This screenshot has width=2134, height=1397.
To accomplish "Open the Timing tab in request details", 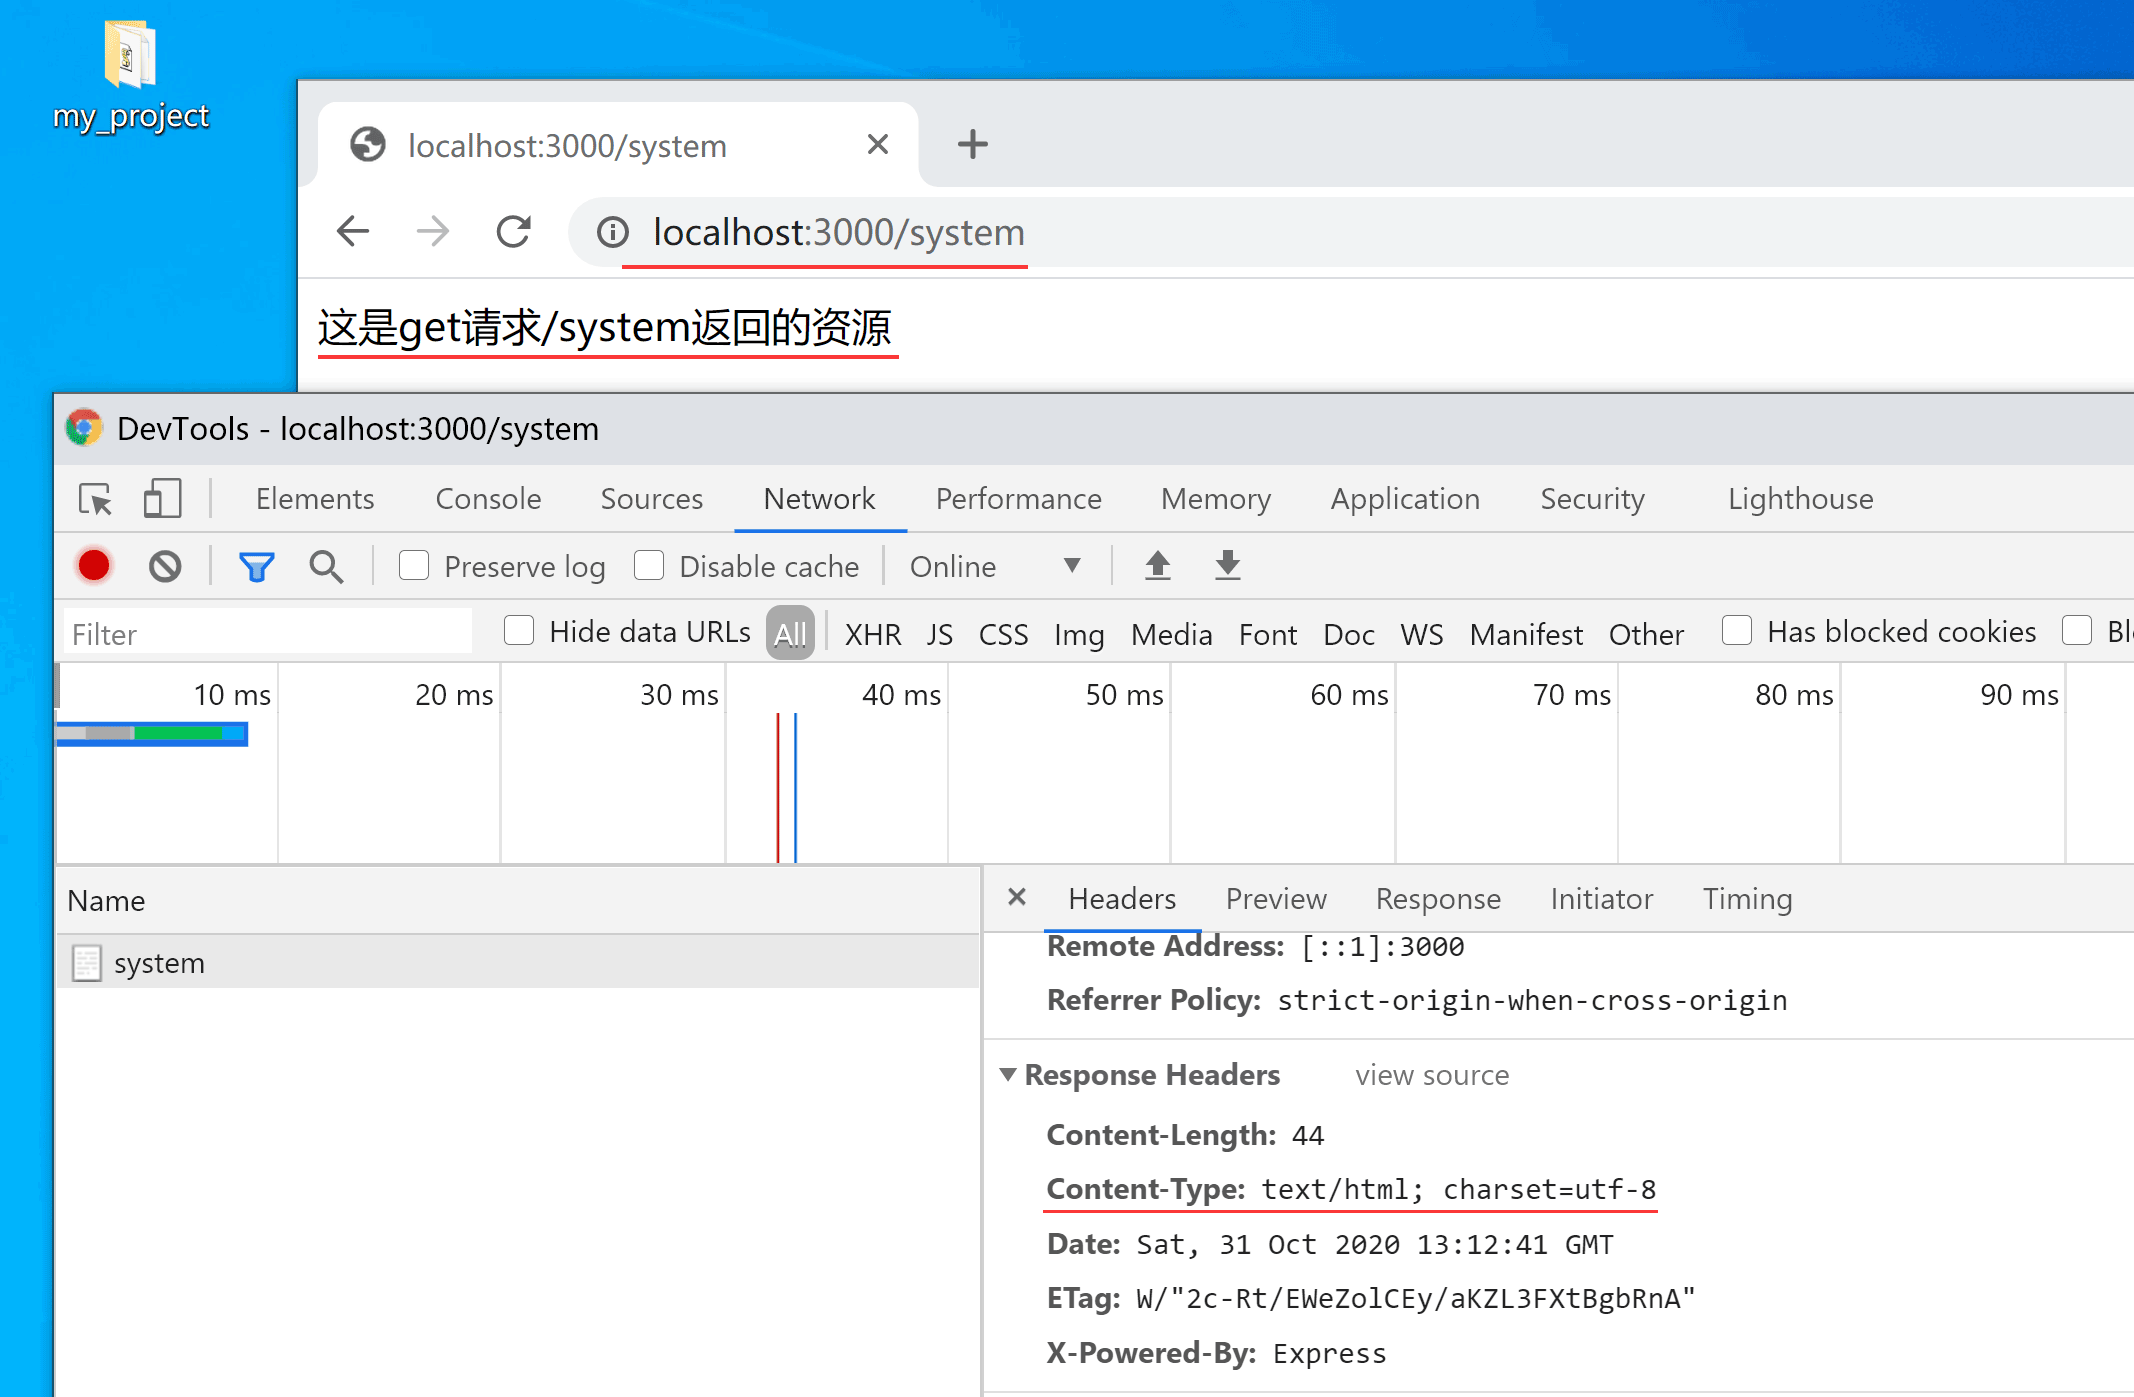I will pyautogui.click(x=1747, y=899).
